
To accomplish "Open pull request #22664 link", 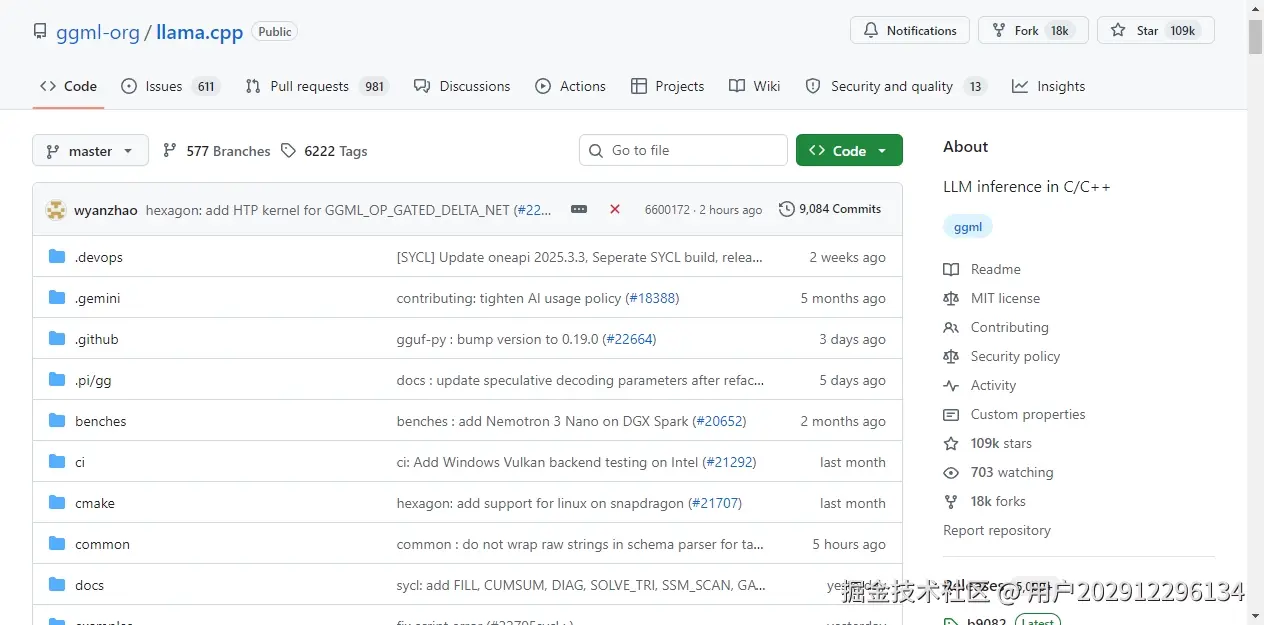I will click(630, 339).
